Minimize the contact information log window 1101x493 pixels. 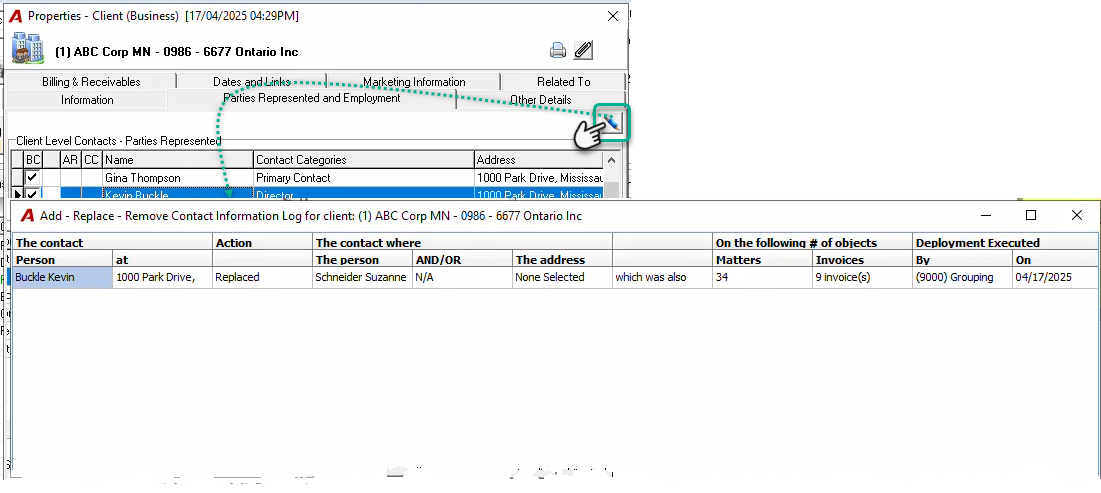[x=986, y=216]
